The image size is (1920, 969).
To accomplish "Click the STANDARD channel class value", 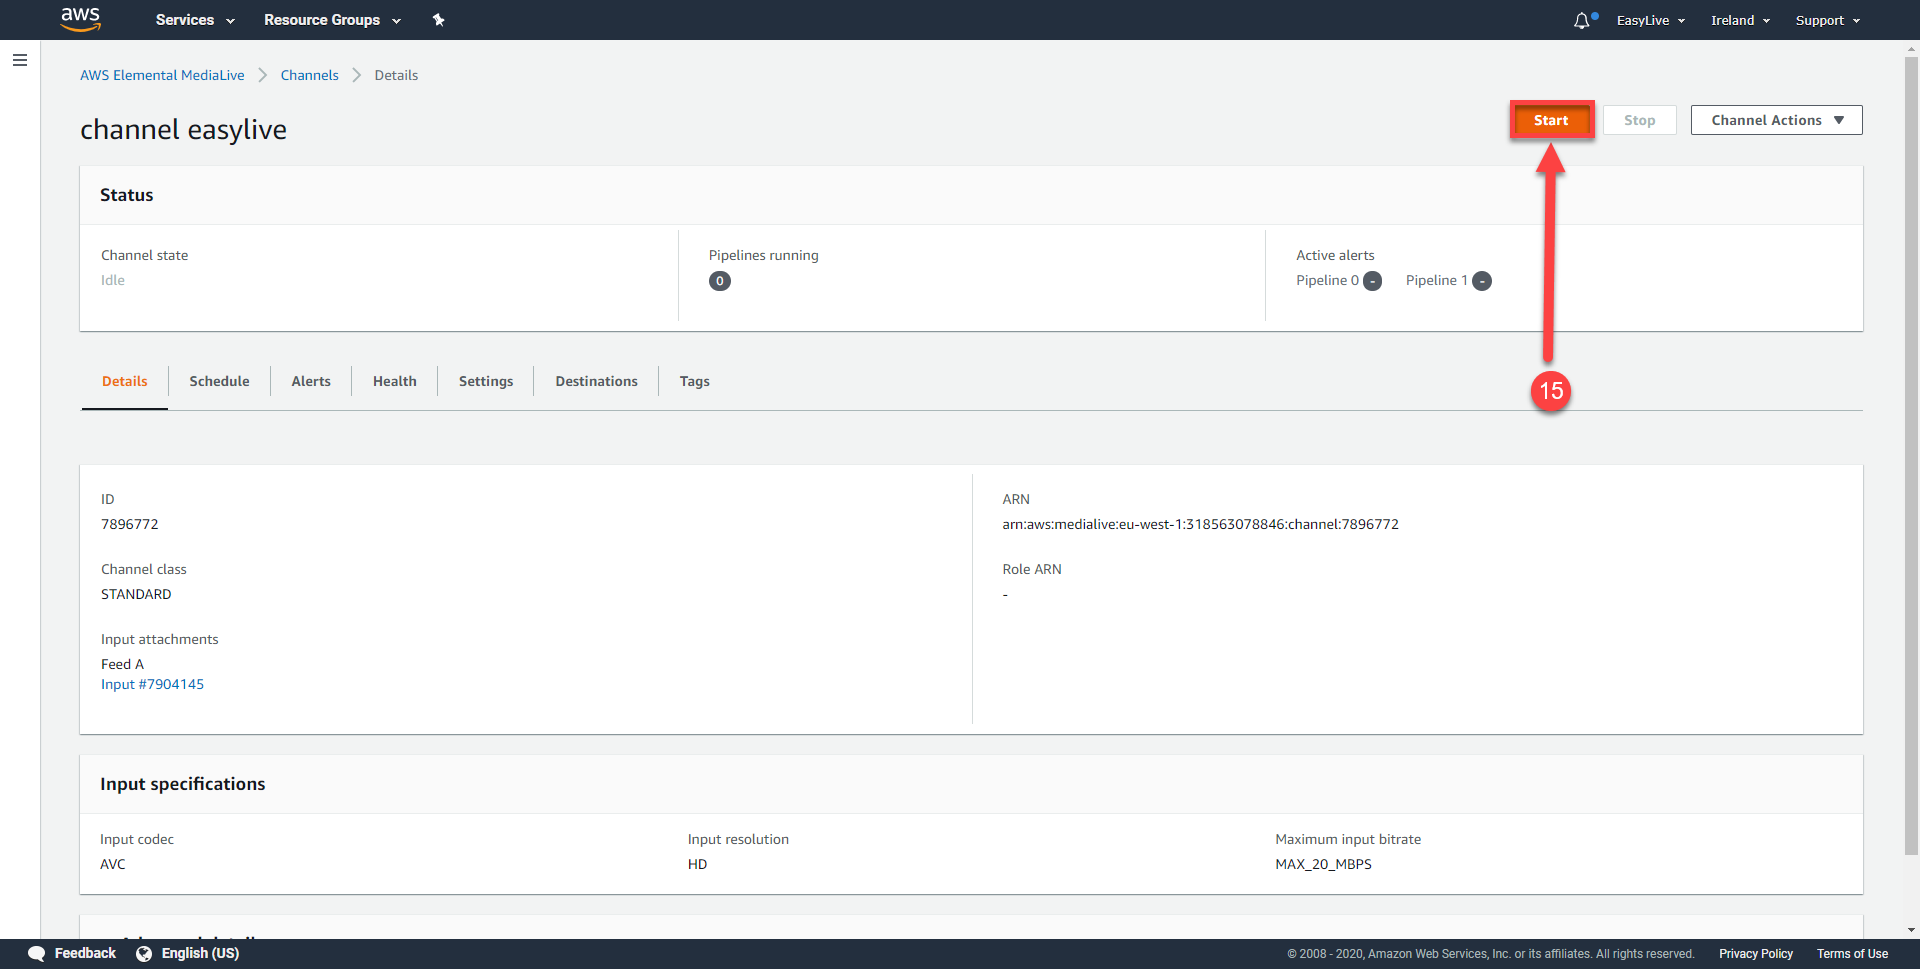I will point(136,594).
